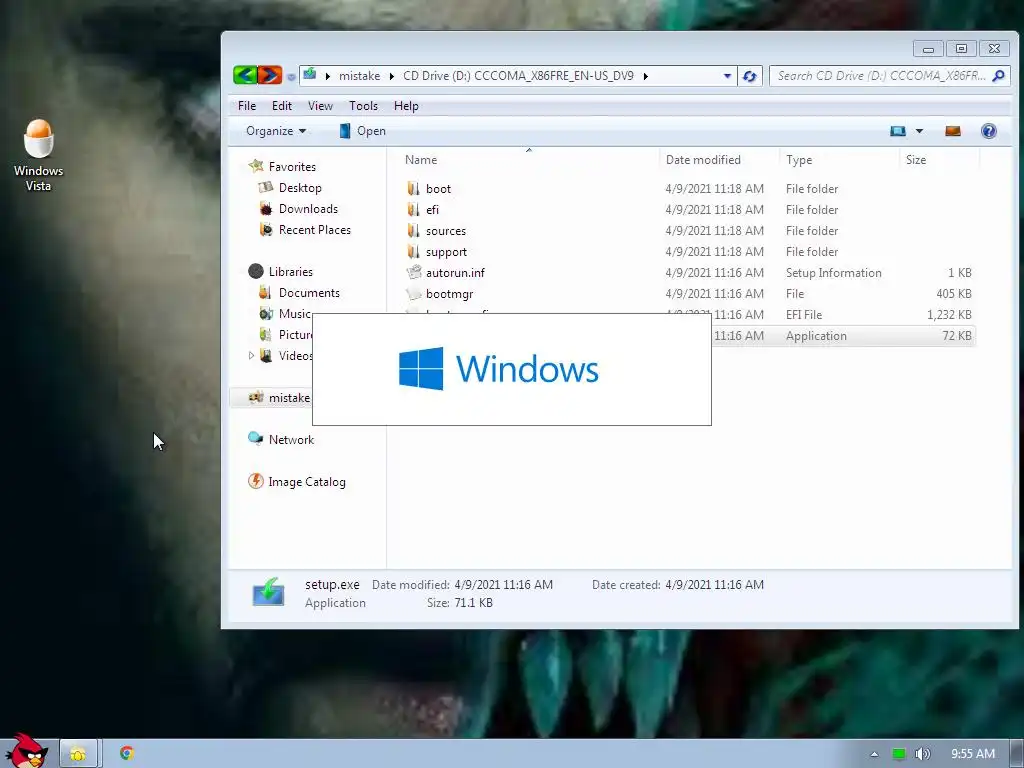Viewport: 1024px width, 768px height.
Task: Select the efi folder icon
Action: click(413, 210)
